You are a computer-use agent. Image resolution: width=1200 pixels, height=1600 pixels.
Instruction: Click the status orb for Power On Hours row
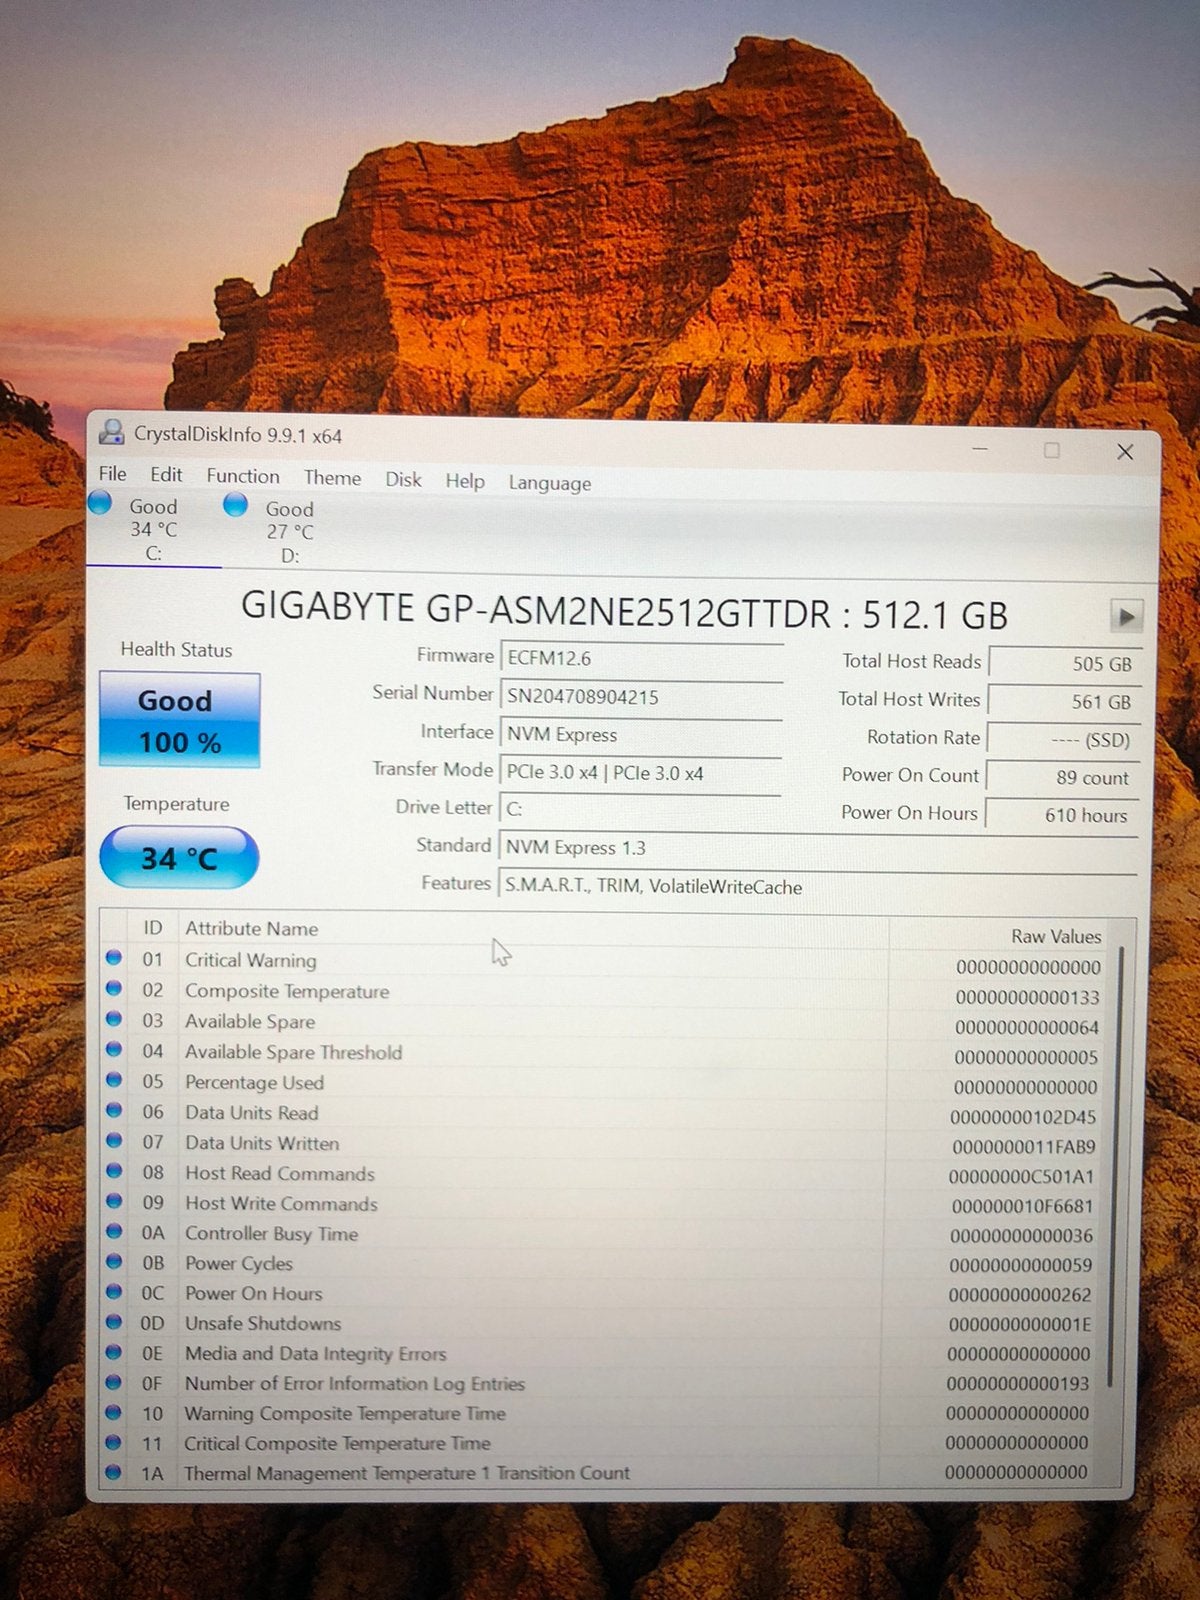114,1291
